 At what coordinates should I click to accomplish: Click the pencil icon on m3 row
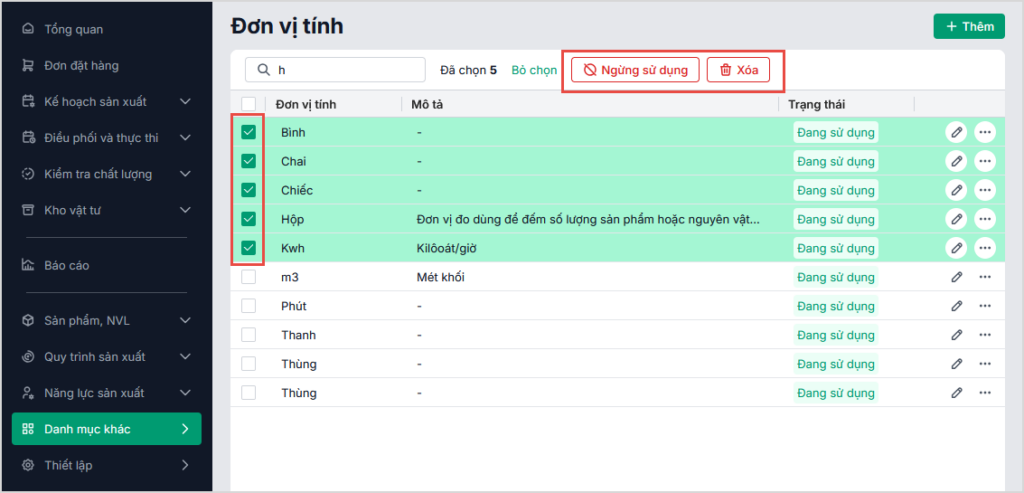coord(956,277)
